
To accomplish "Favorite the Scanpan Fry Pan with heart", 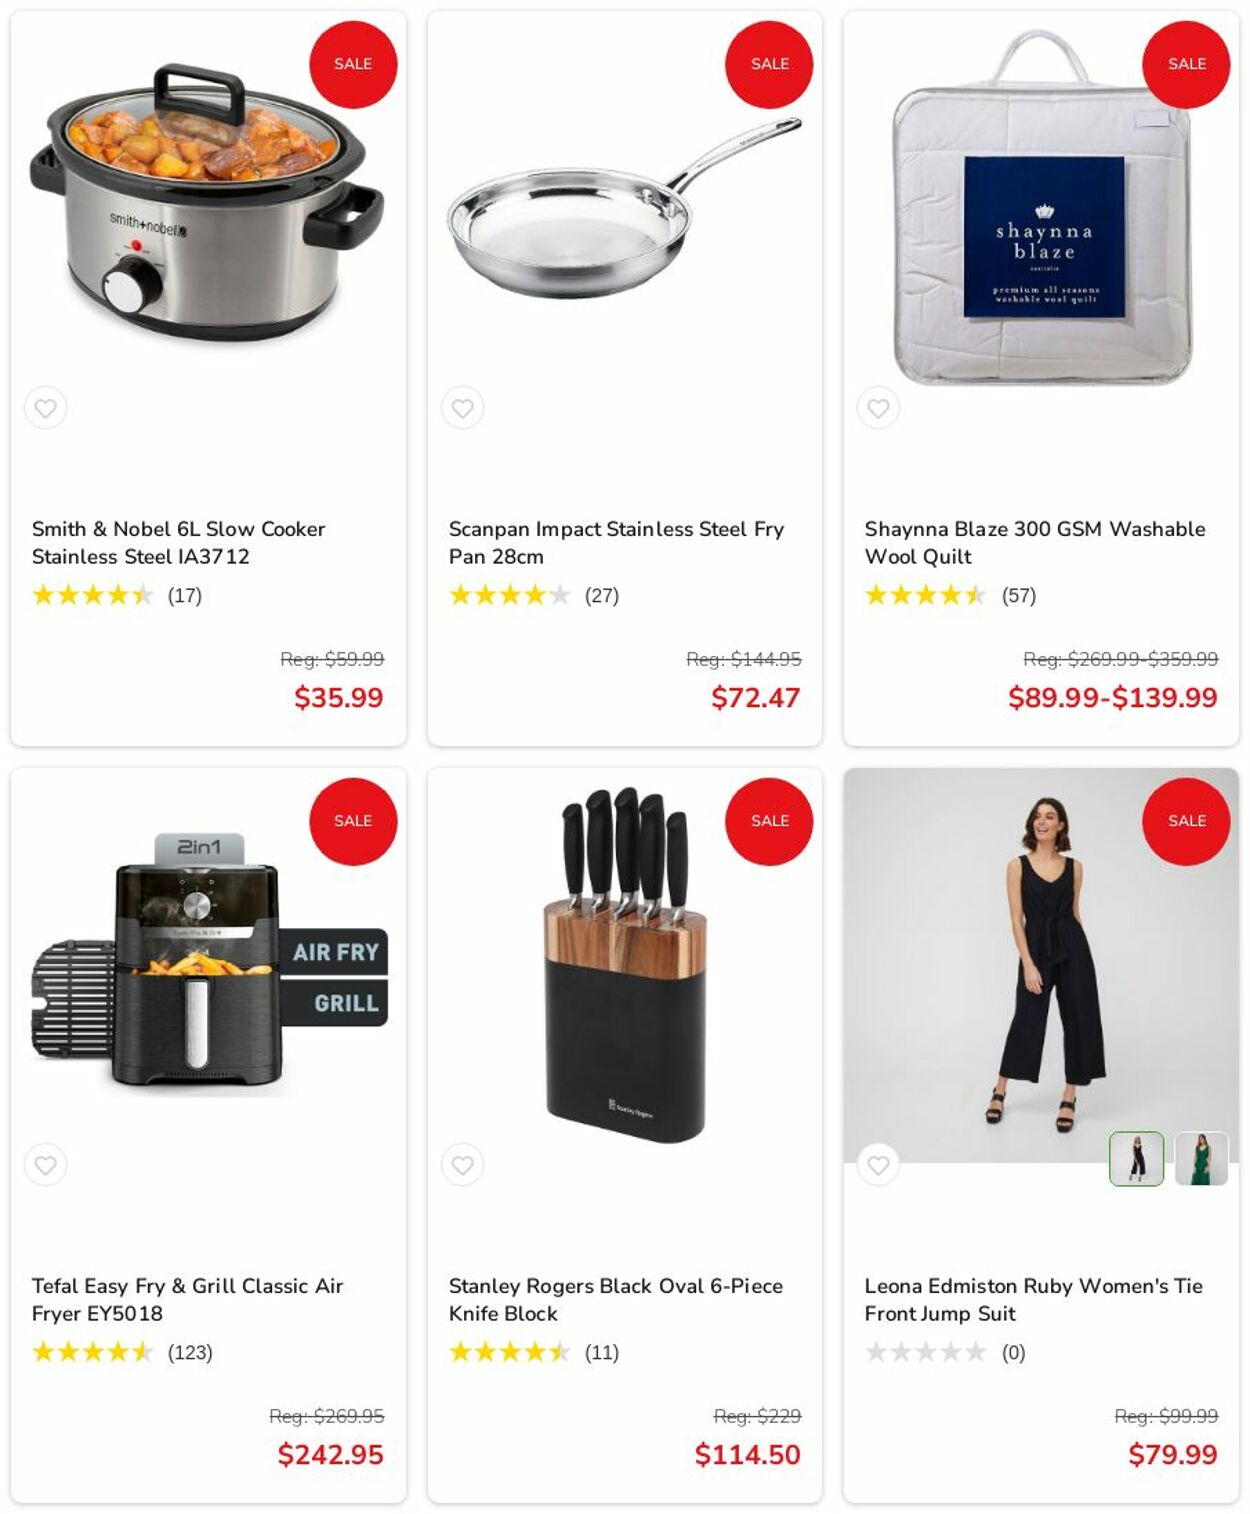I will point(462,408).
